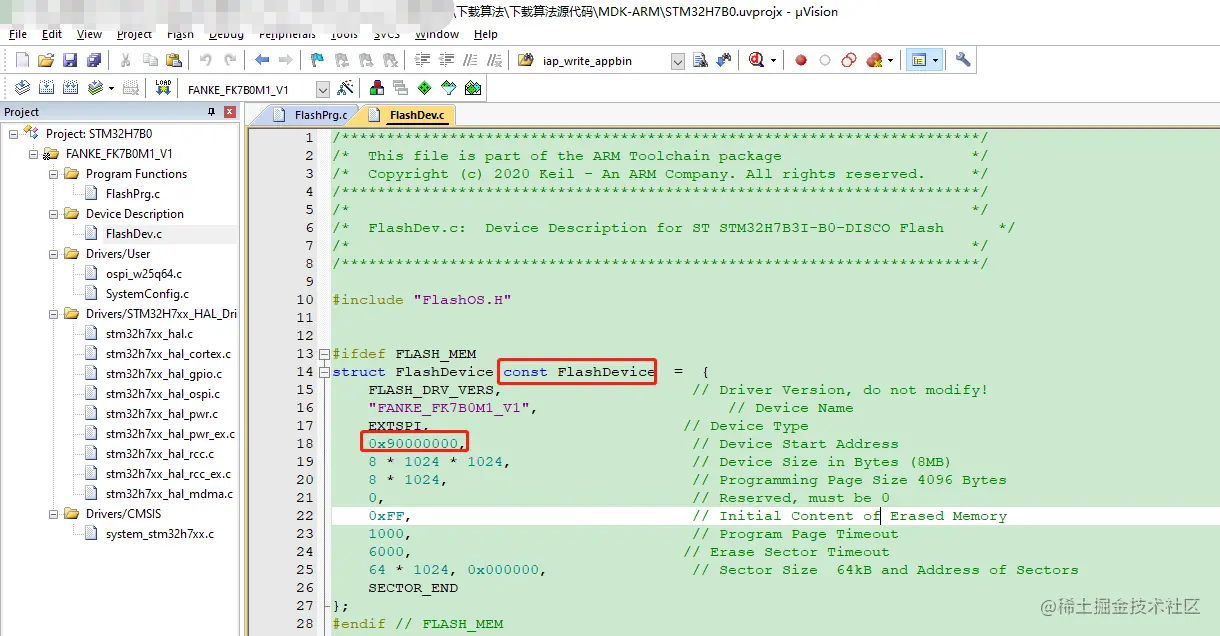Open the find text dropdown arrow

(678, 61)
